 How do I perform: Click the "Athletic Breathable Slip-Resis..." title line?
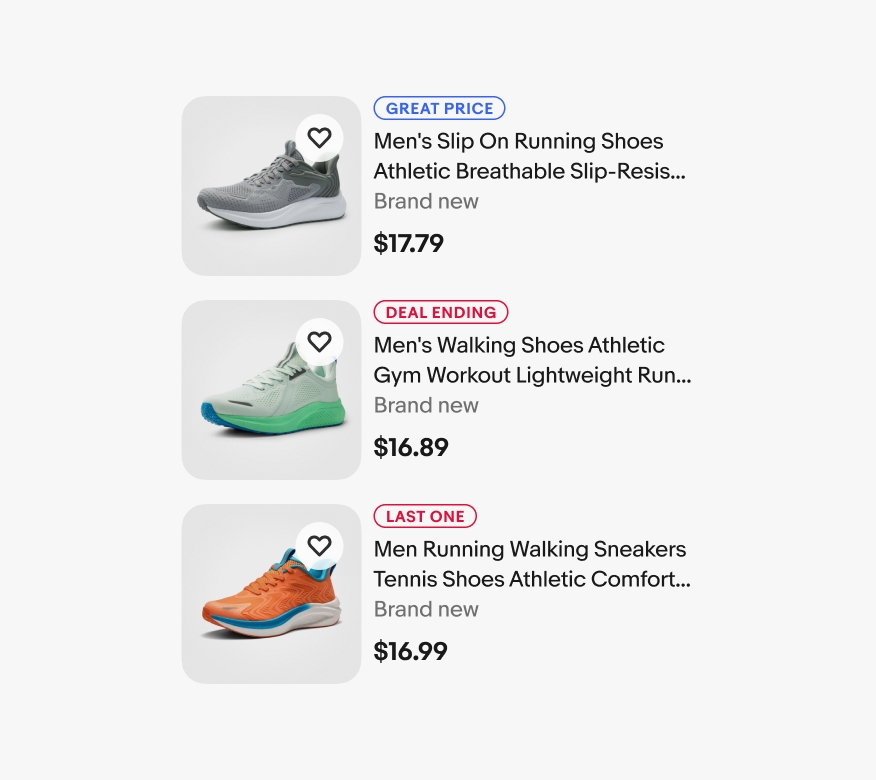click(x=530, y=171)
